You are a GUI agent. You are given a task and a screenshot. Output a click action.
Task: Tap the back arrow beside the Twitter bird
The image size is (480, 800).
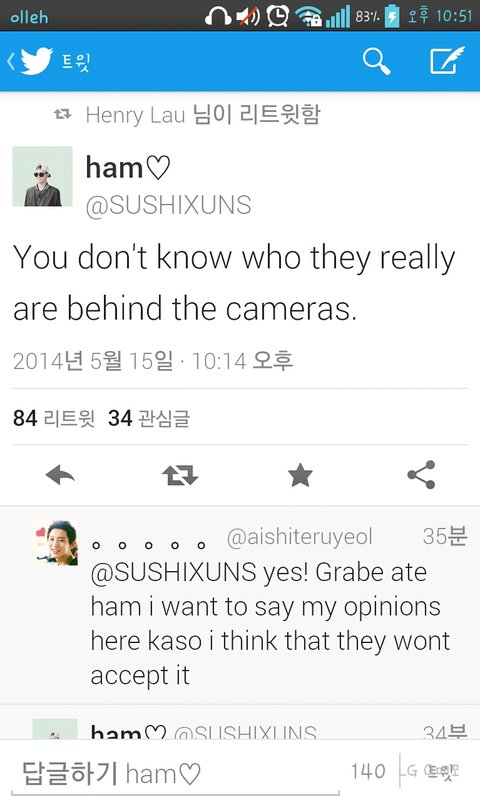[x=11, y=62]
